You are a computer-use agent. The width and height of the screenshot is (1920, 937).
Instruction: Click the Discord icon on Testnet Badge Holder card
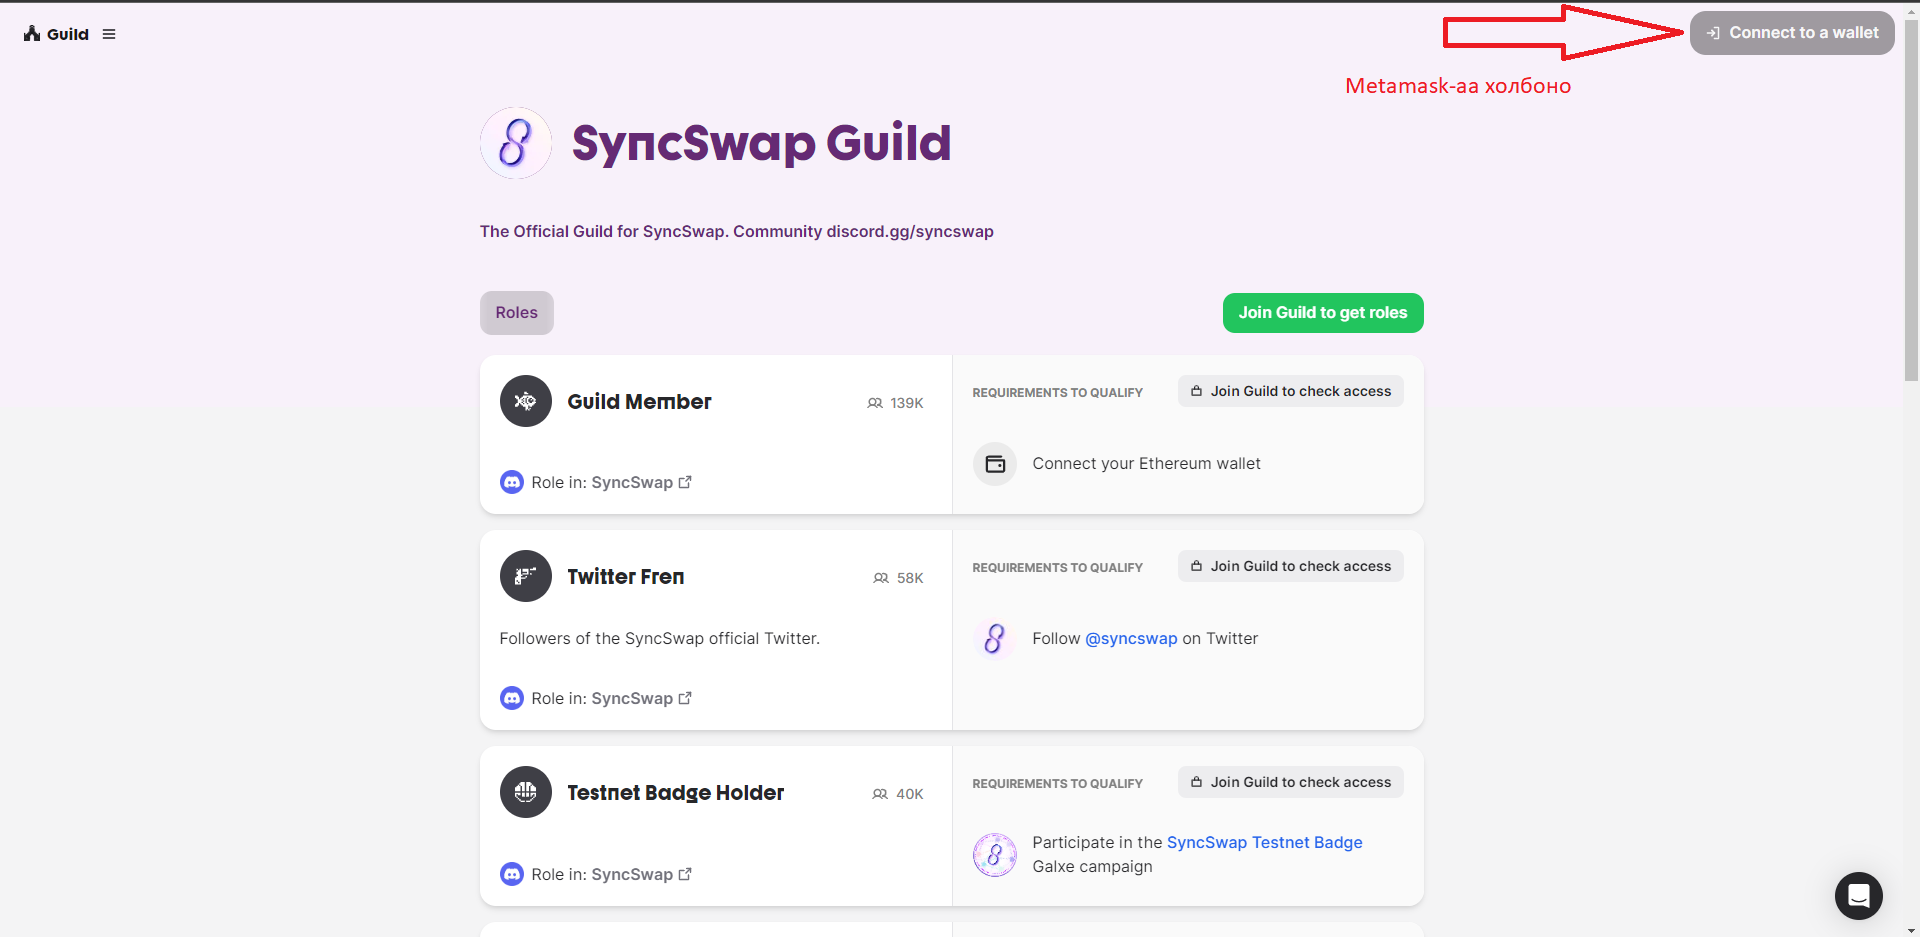(x=511, y=873)
